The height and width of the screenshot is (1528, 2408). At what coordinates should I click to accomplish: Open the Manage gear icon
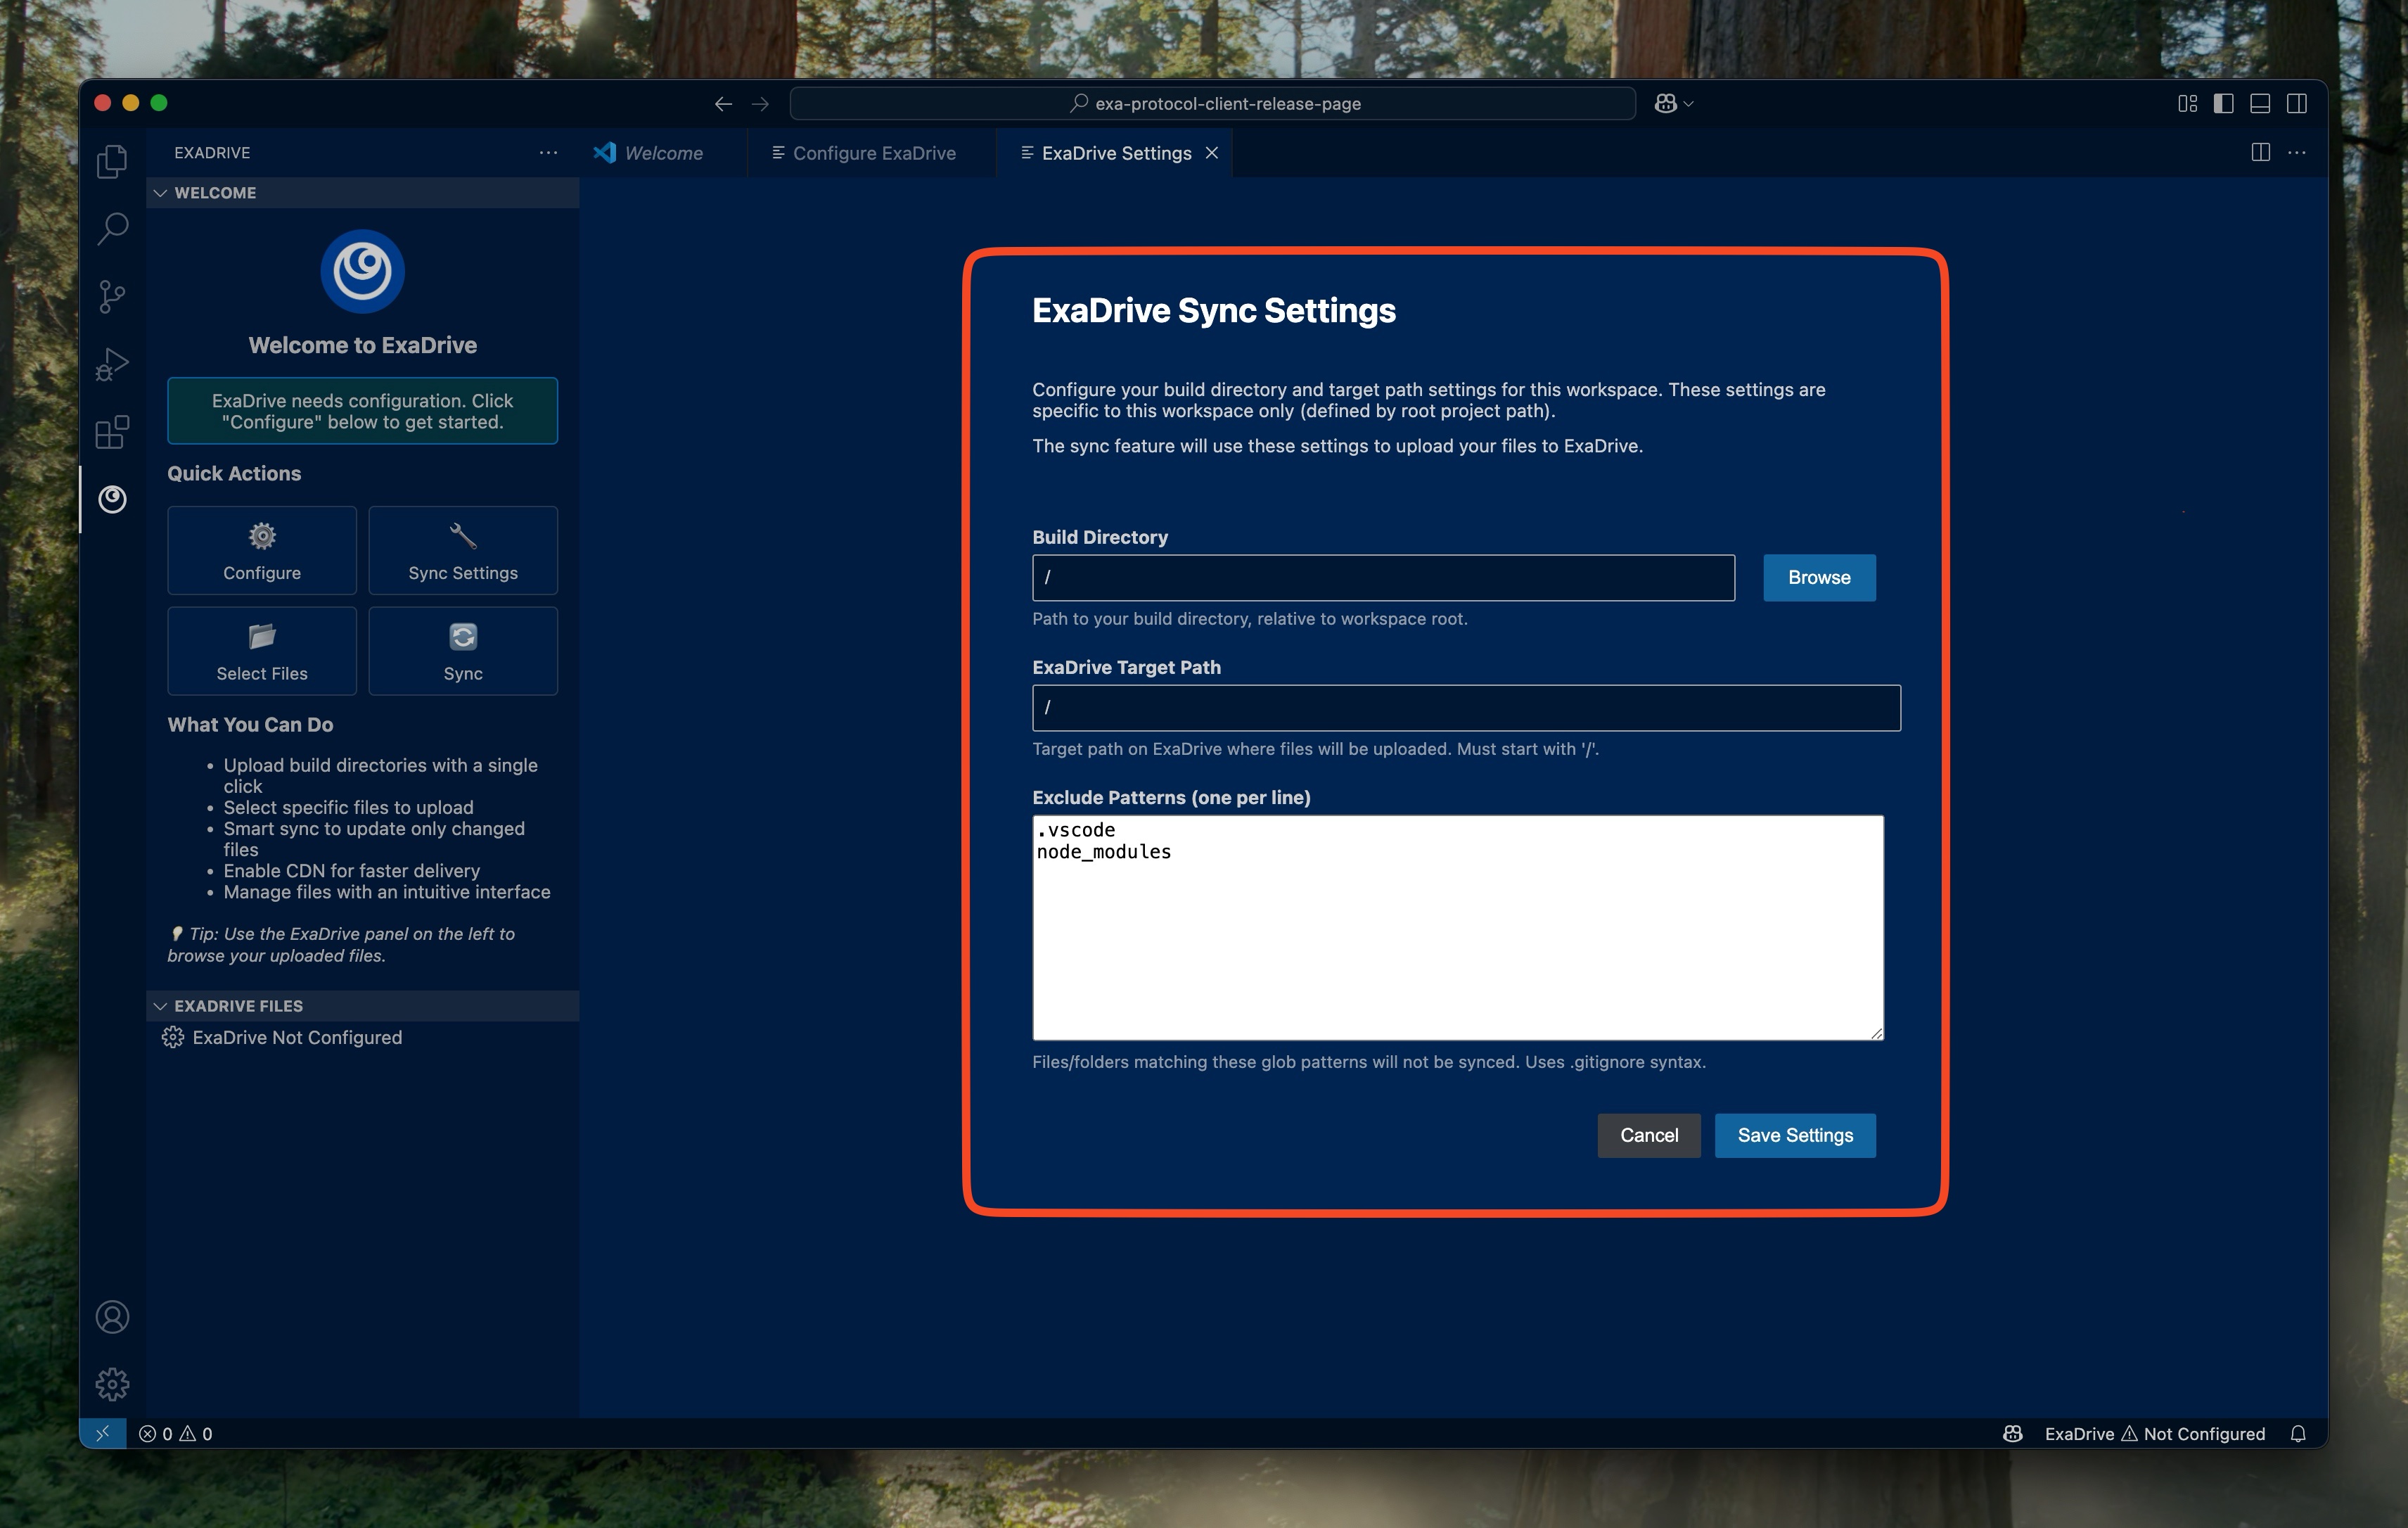[112, 1384]
